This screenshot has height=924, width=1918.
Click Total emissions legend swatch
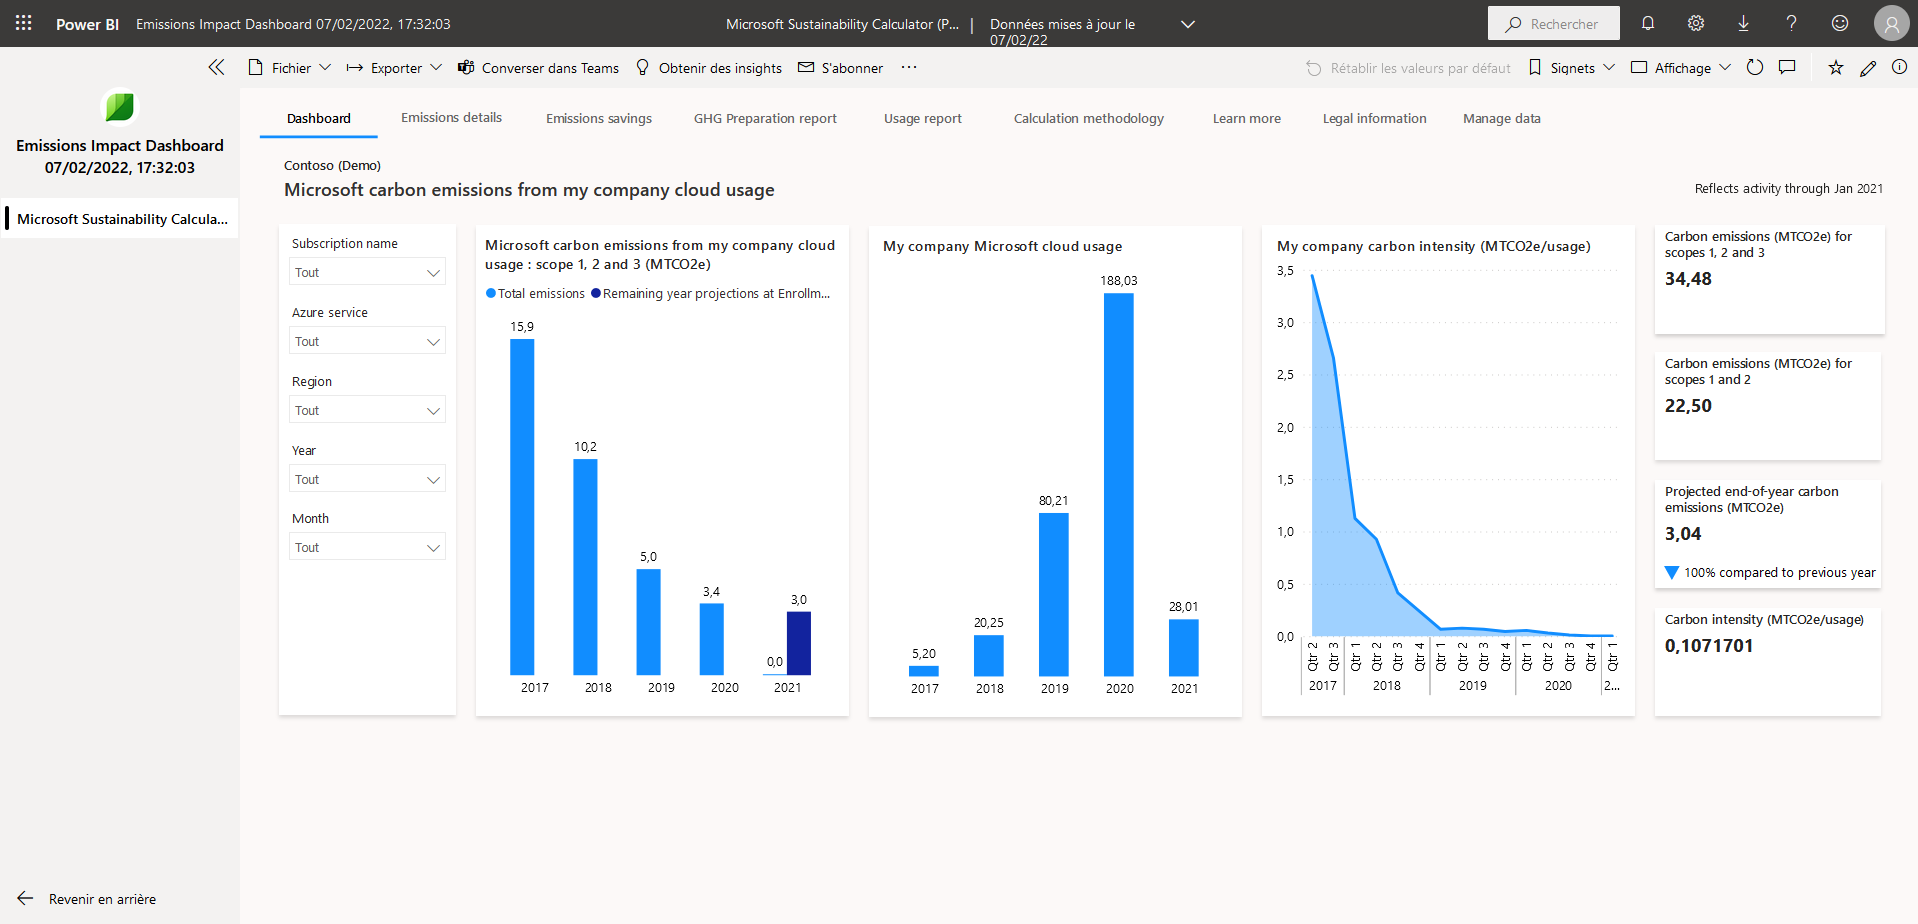click(491, 293)
